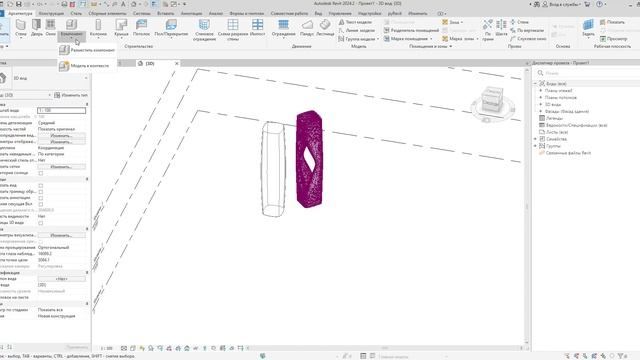
Task: Toggle обрезать аннотации (annotation crop) checkbox
Action: point(41,198)
